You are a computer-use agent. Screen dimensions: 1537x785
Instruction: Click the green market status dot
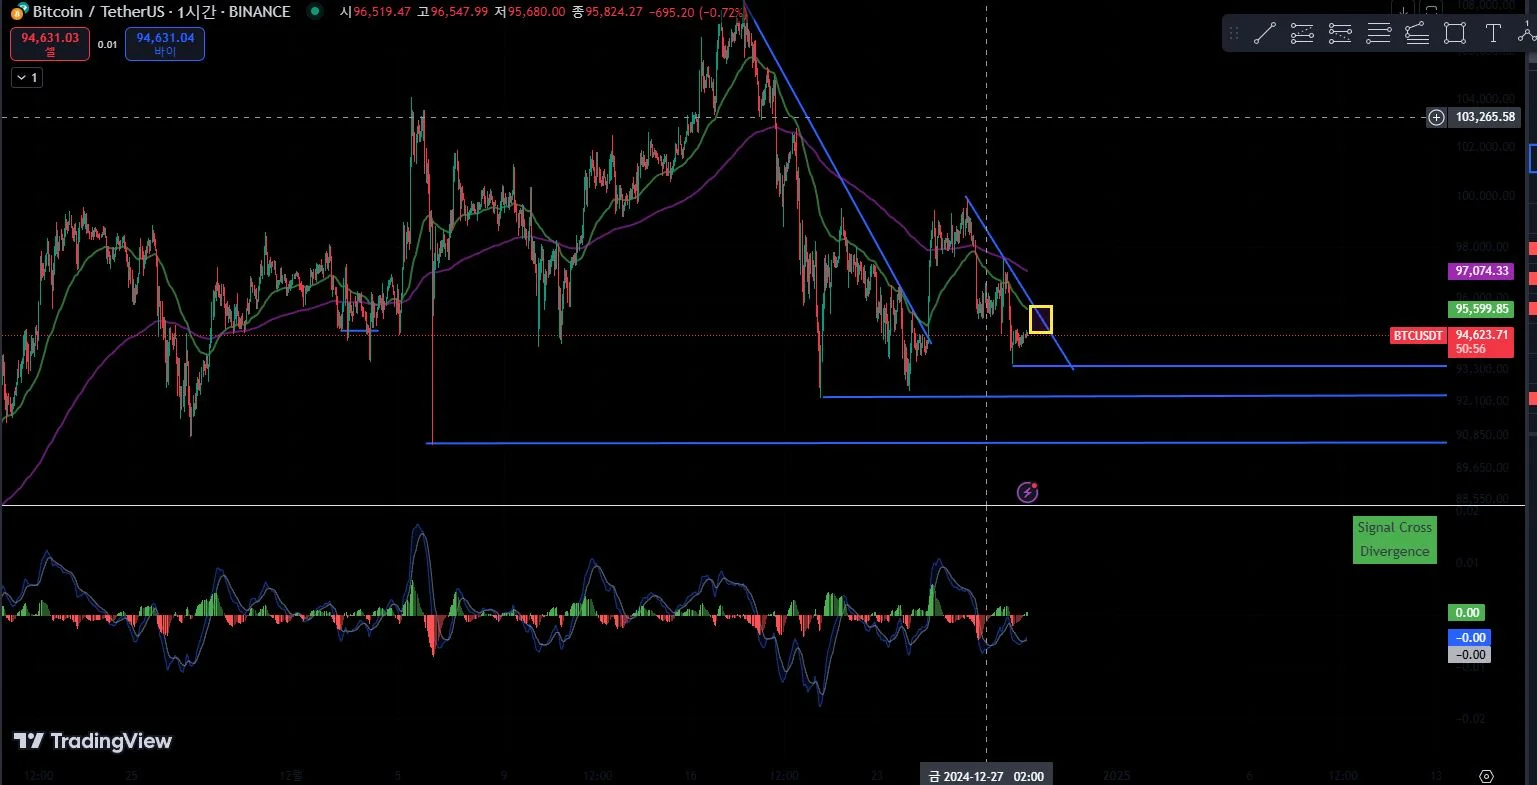pos(316,12)
